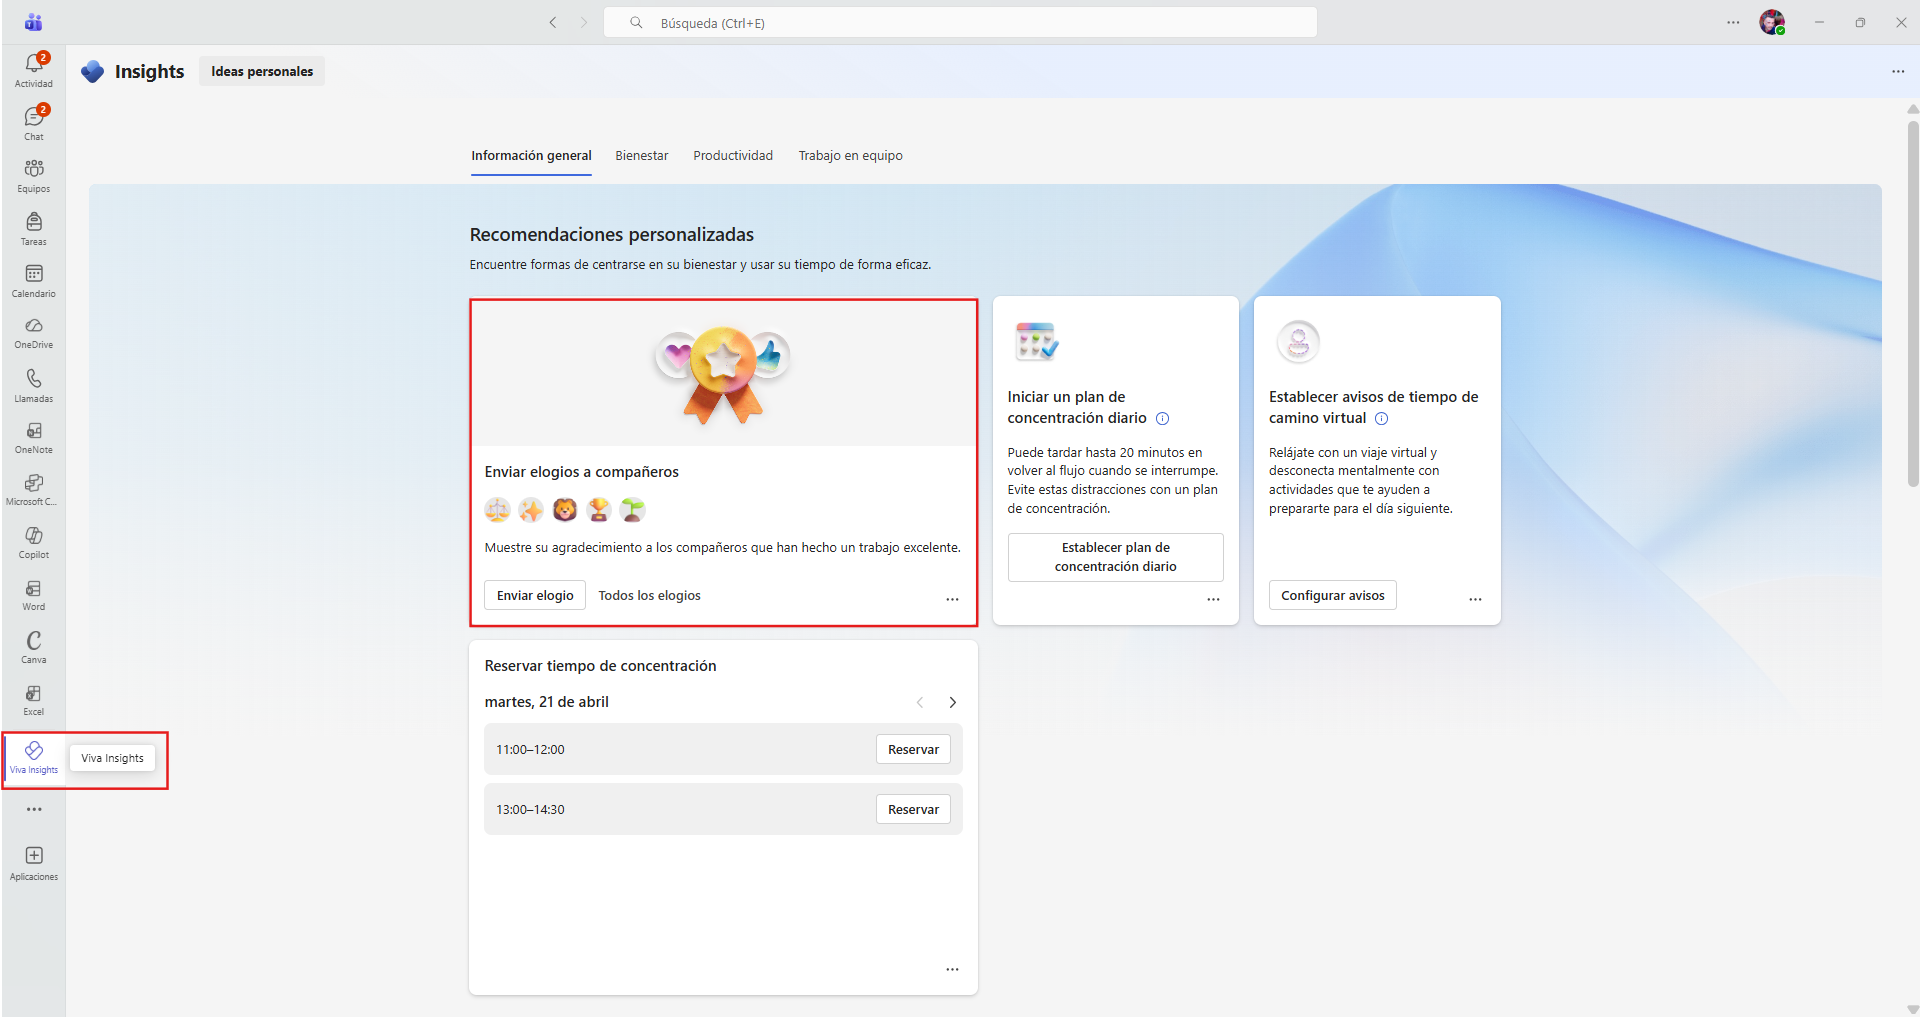Click the scrollbar up arrow
Viewport: 1920px width, 1017px height.
(1913, 109)
